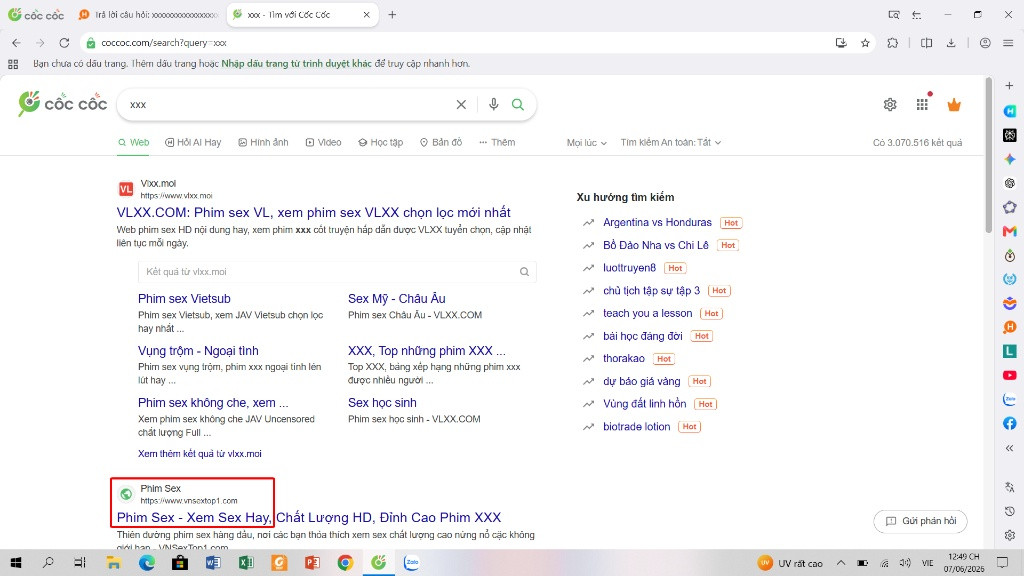
Task: Open File Explorer from taskbar
Action: tap(114, 563)
